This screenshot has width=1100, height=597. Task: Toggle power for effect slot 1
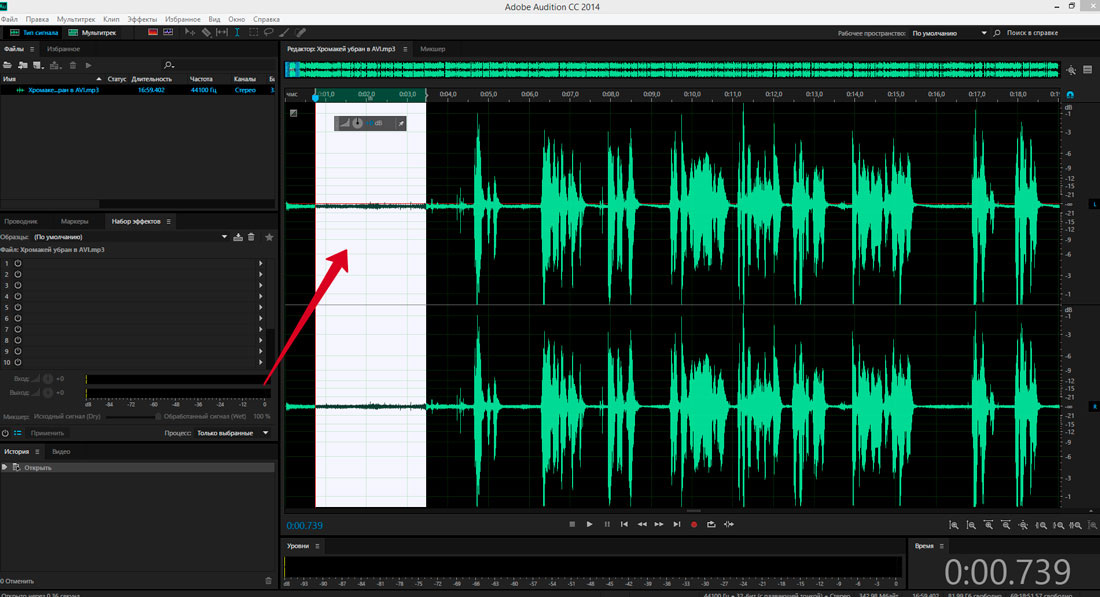point(18,264)
